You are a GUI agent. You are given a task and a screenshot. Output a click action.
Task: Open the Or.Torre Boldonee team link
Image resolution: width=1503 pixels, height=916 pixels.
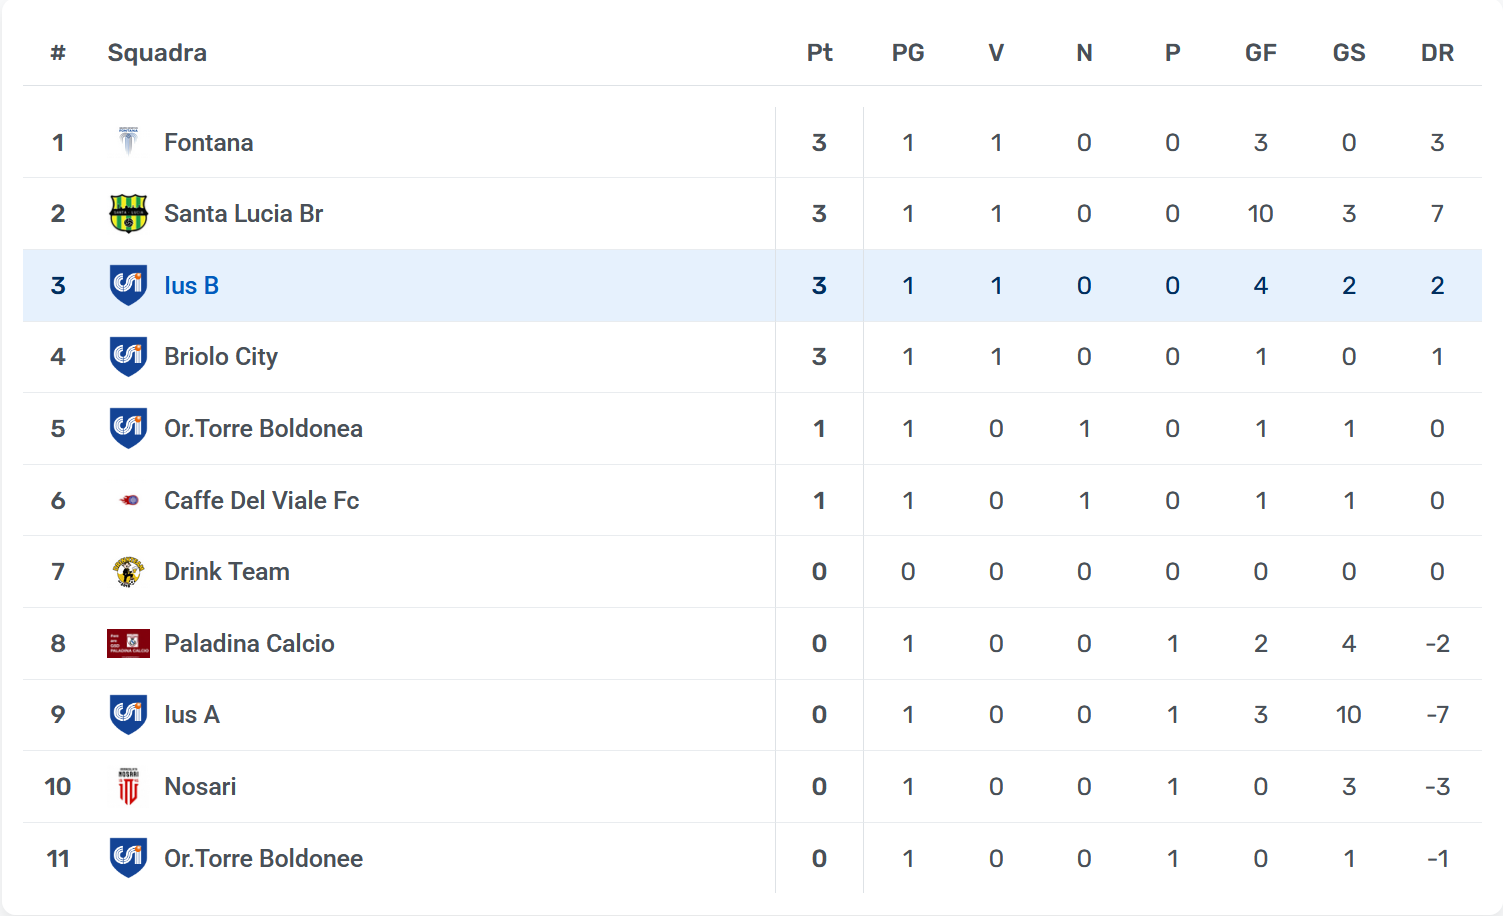click(263, 859)
